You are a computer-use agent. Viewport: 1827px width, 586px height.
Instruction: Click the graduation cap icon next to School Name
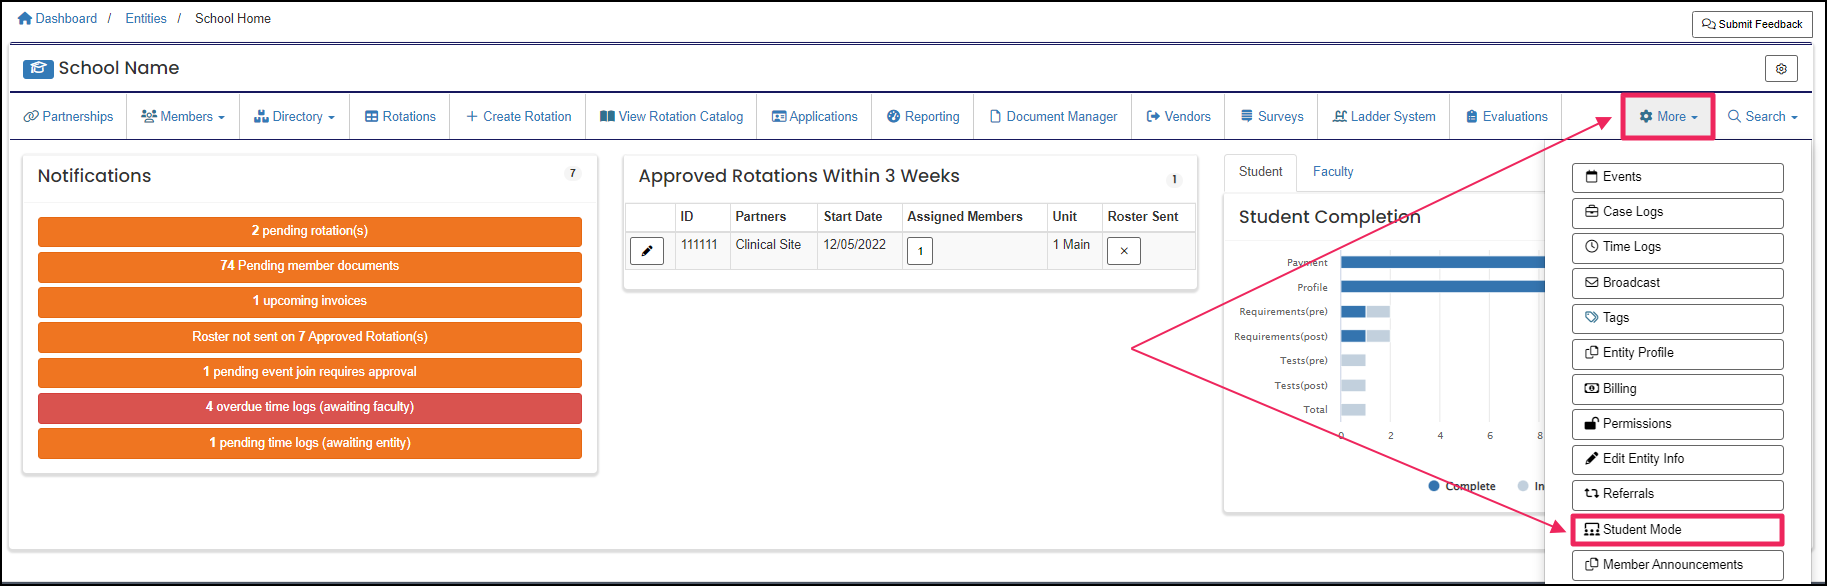[x=38, y=68]
